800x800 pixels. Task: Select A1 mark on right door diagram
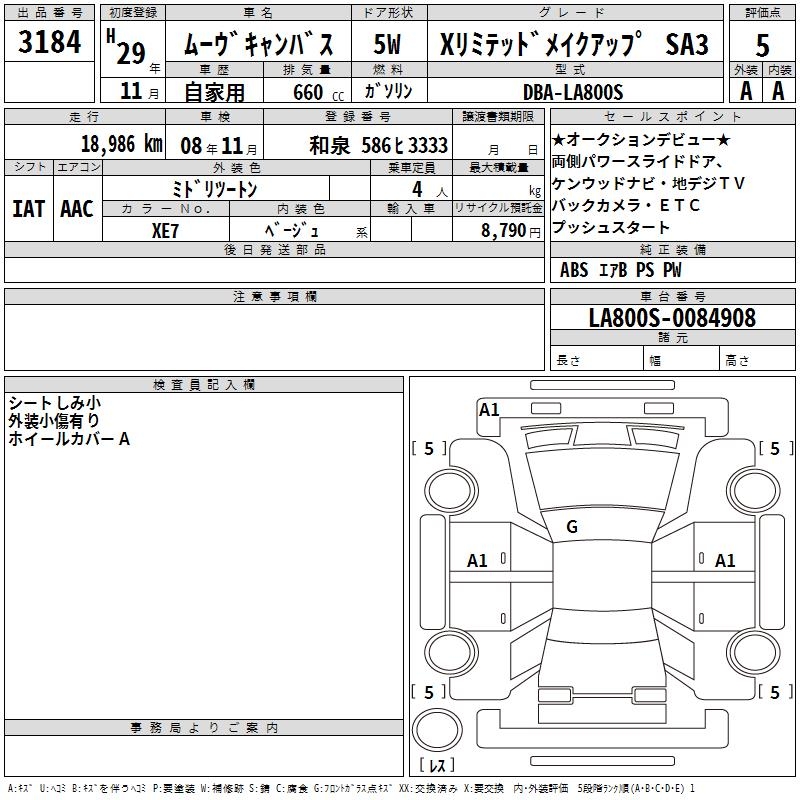point(724,561)
